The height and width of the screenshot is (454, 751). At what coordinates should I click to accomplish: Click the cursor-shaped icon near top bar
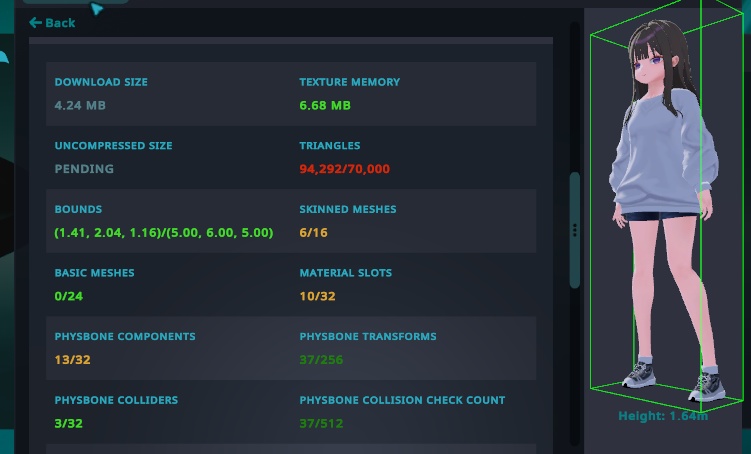coord(96,8)
